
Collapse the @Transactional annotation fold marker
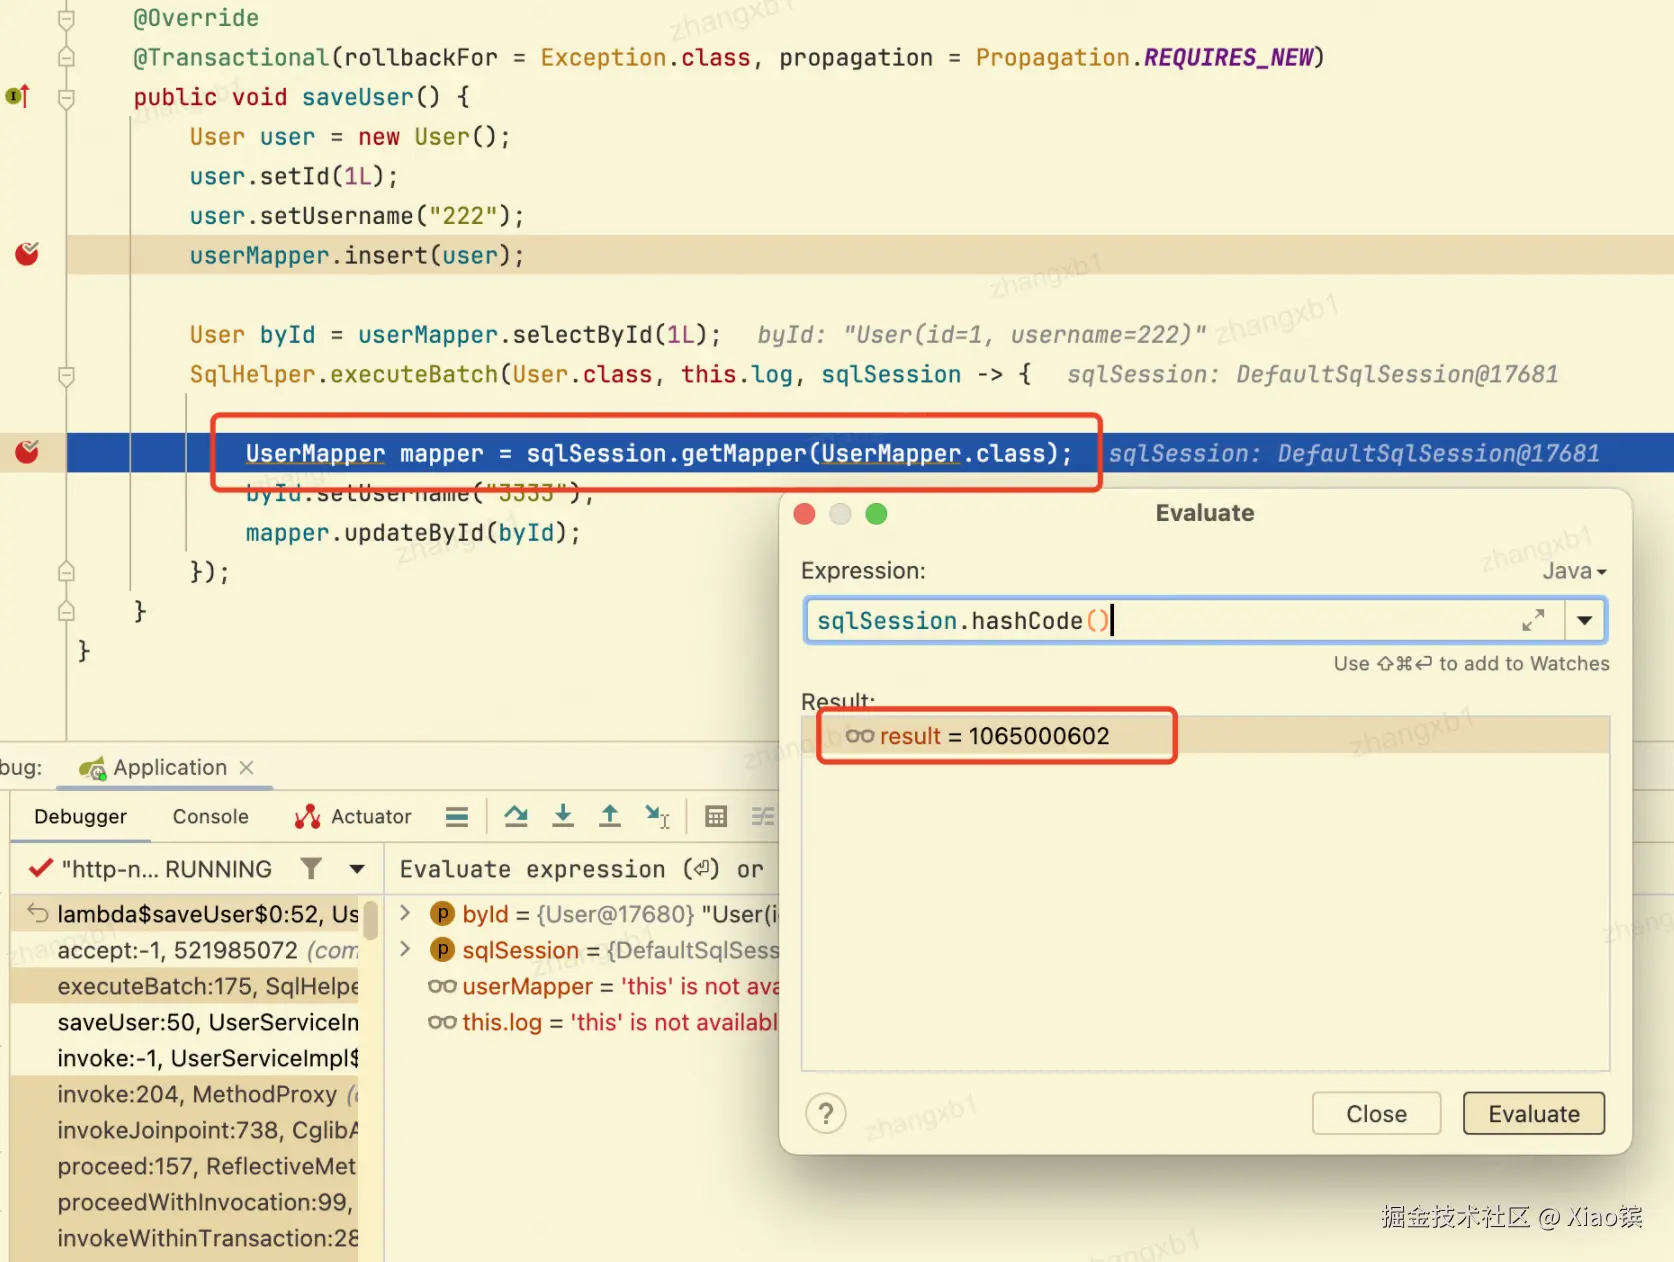pos(66,57)
